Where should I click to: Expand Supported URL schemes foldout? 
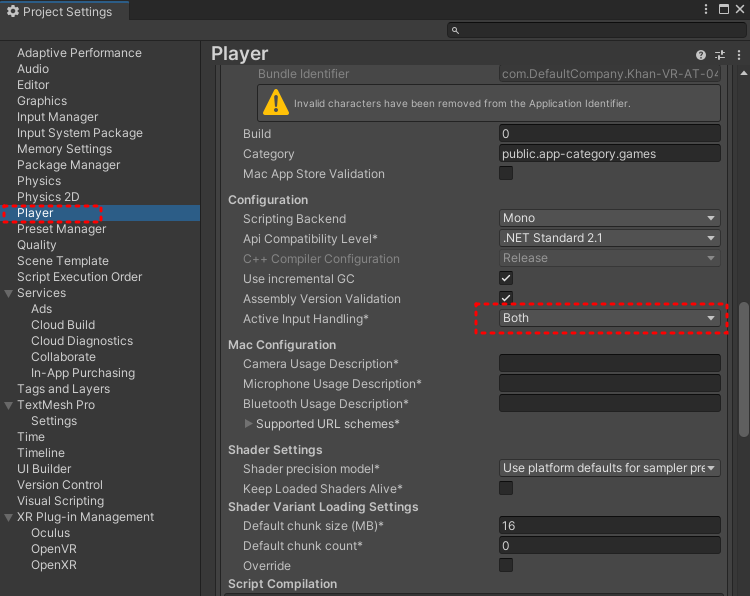click(x=248, y=424)
